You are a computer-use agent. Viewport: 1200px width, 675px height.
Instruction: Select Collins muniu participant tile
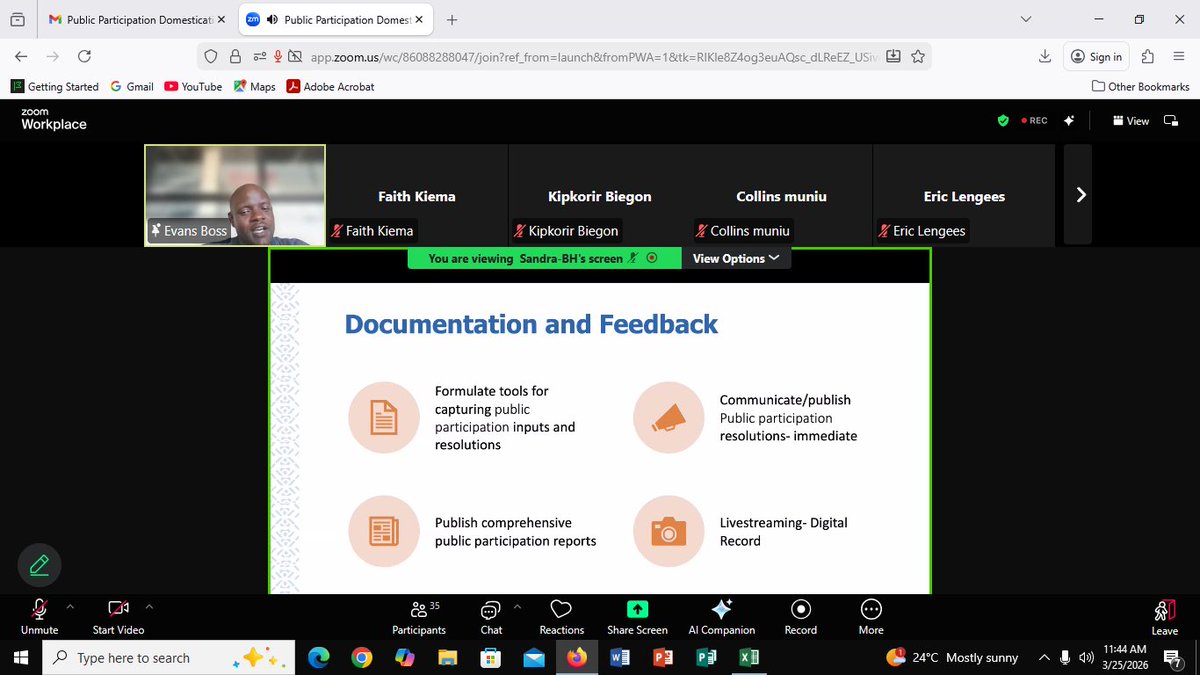coord(781,195)
